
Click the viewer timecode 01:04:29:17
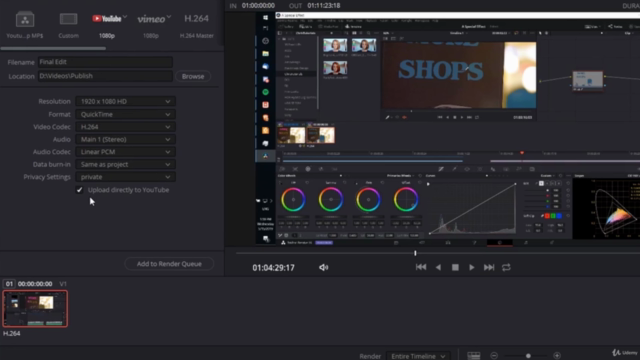coord(273,268)
